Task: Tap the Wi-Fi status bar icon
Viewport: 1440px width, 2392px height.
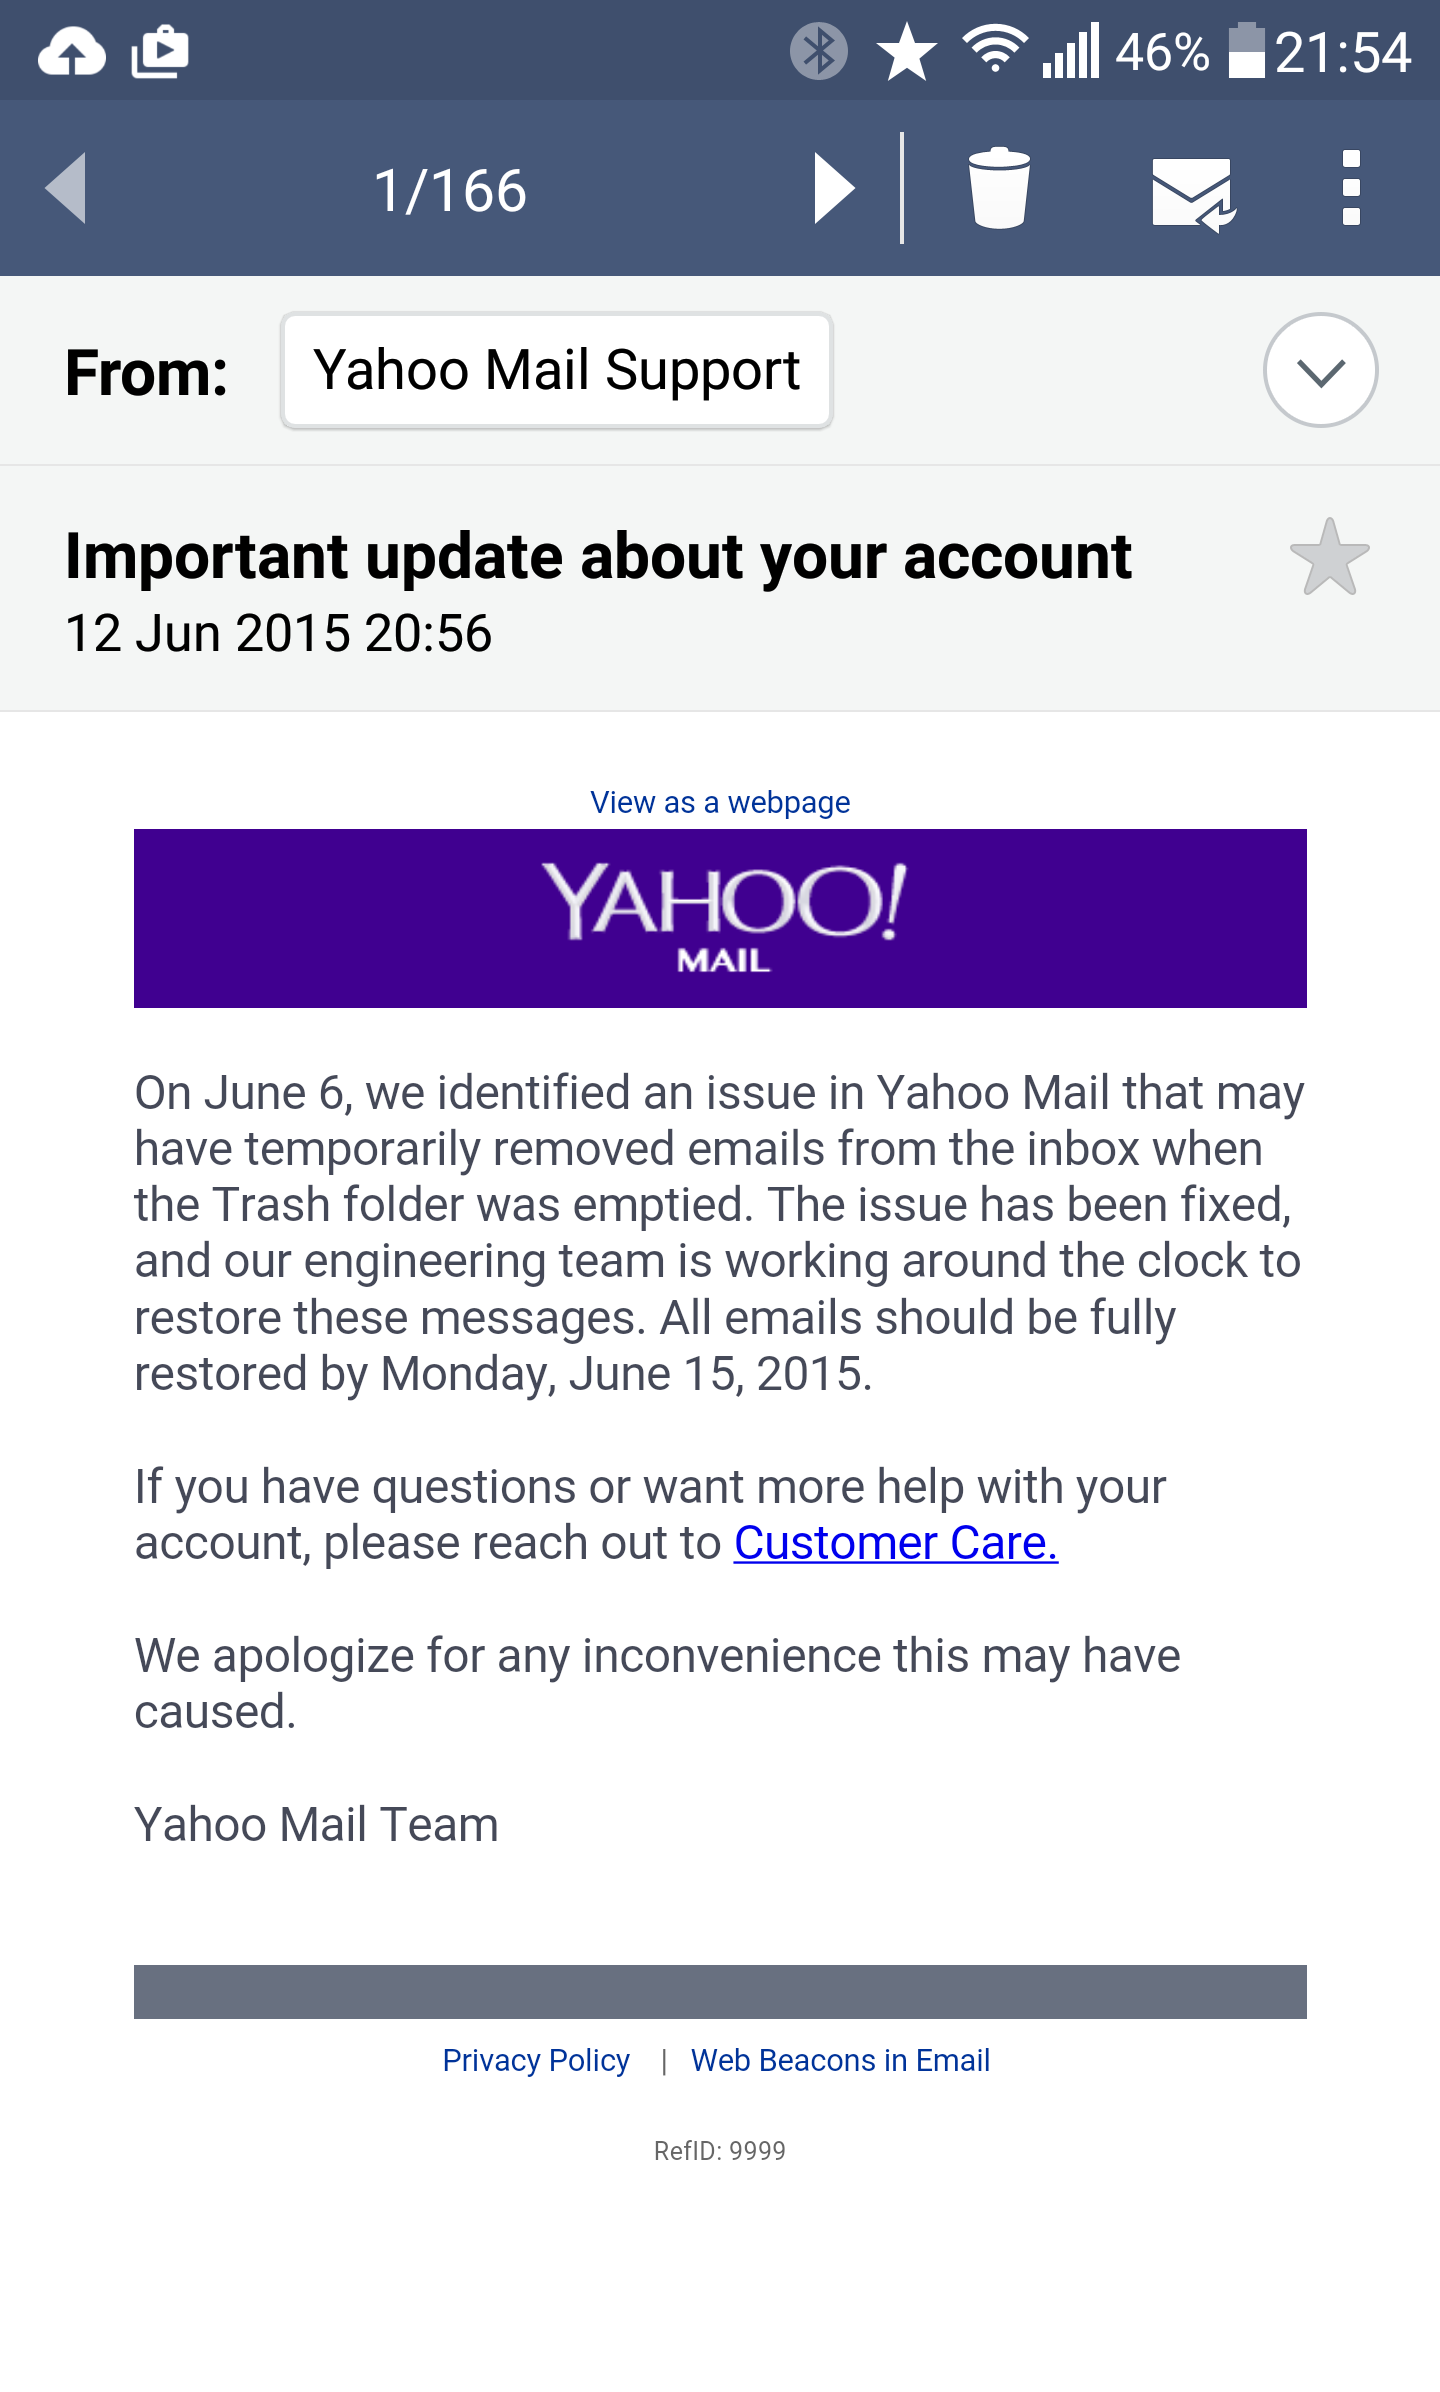Action: pos(994,49)
